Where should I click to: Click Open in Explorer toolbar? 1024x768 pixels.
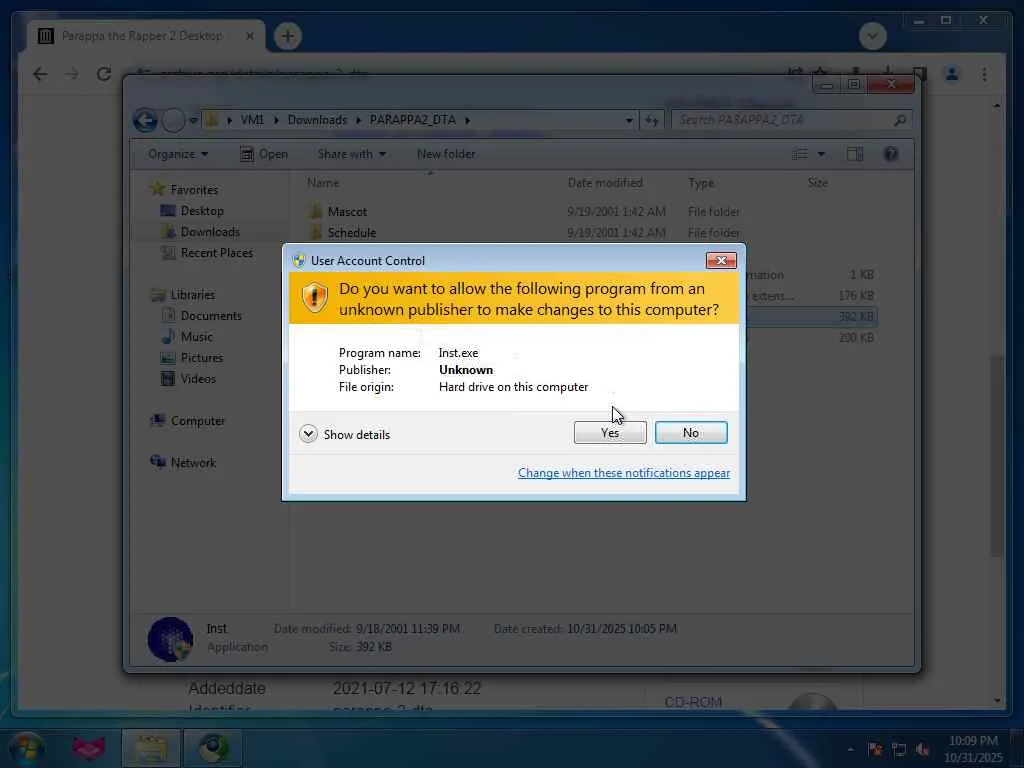264,154
